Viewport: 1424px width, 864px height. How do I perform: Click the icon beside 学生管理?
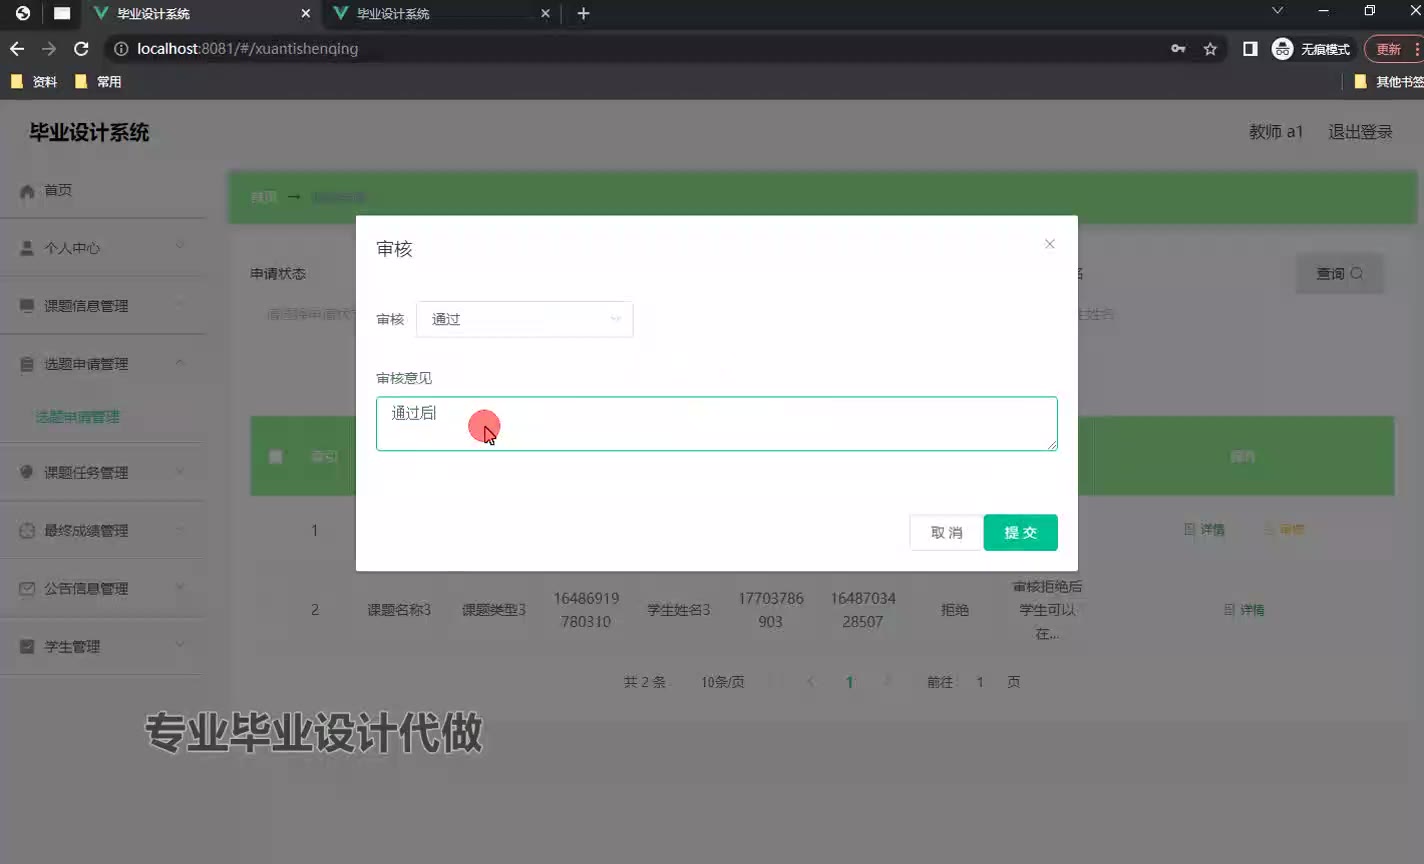(x=27, y=647)
